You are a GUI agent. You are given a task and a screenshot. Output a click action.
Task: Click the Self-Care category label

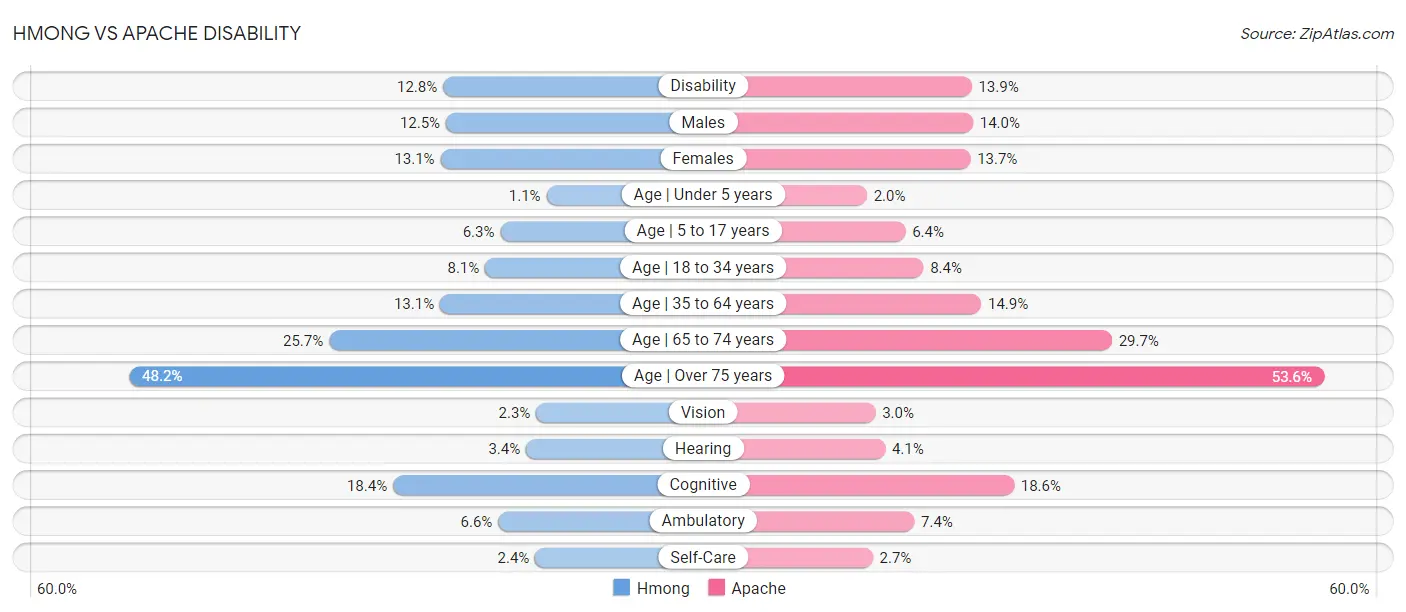click(x=703, y=557)
